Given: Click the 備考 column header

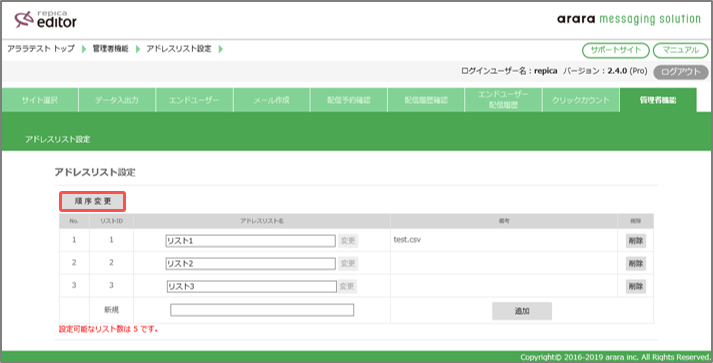Looking at the screenshot, I should [504, 221].
